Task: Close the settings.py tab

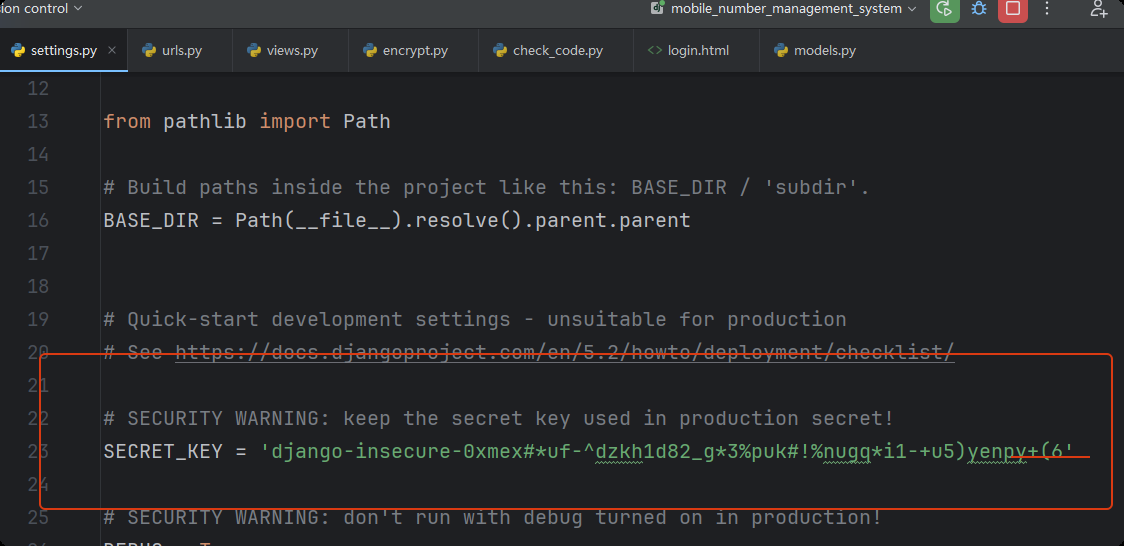Action: [x=112, y=50]
